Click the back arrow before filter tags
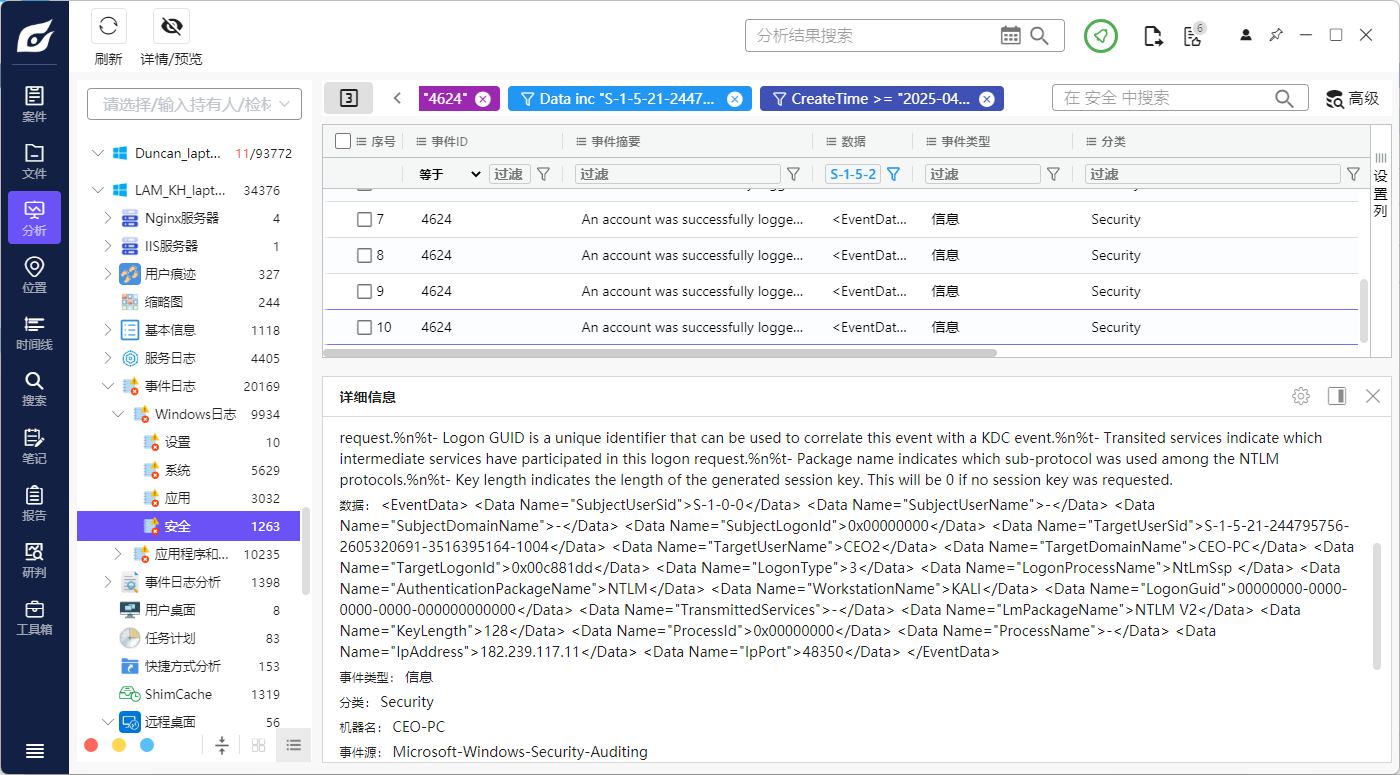 pos(397,98)
